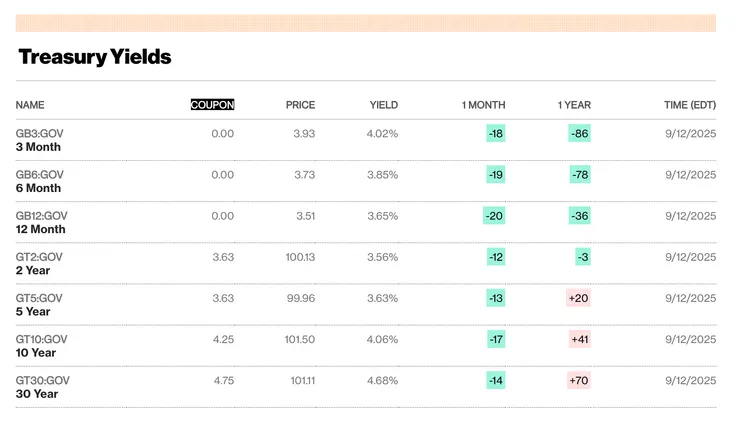Click the TIME (EDT) column header
Screen dimensions: 740x433
[690, 105]
